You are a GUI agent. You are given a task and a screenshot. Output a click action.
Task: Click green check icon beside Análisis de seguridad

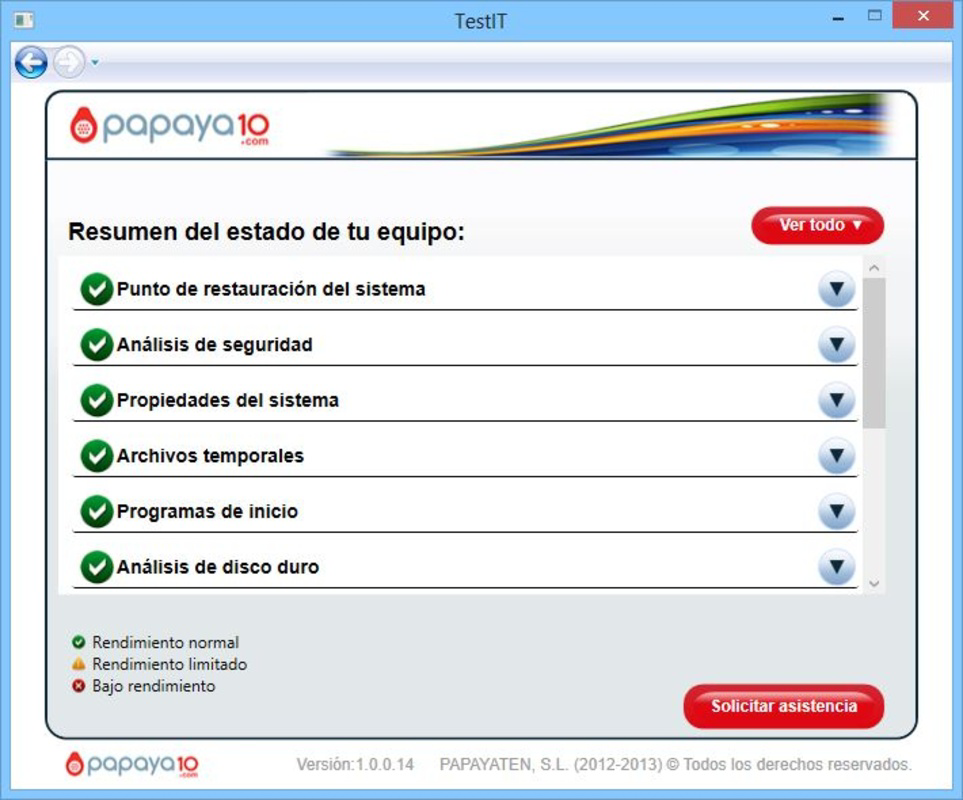[x=96, y=344]
